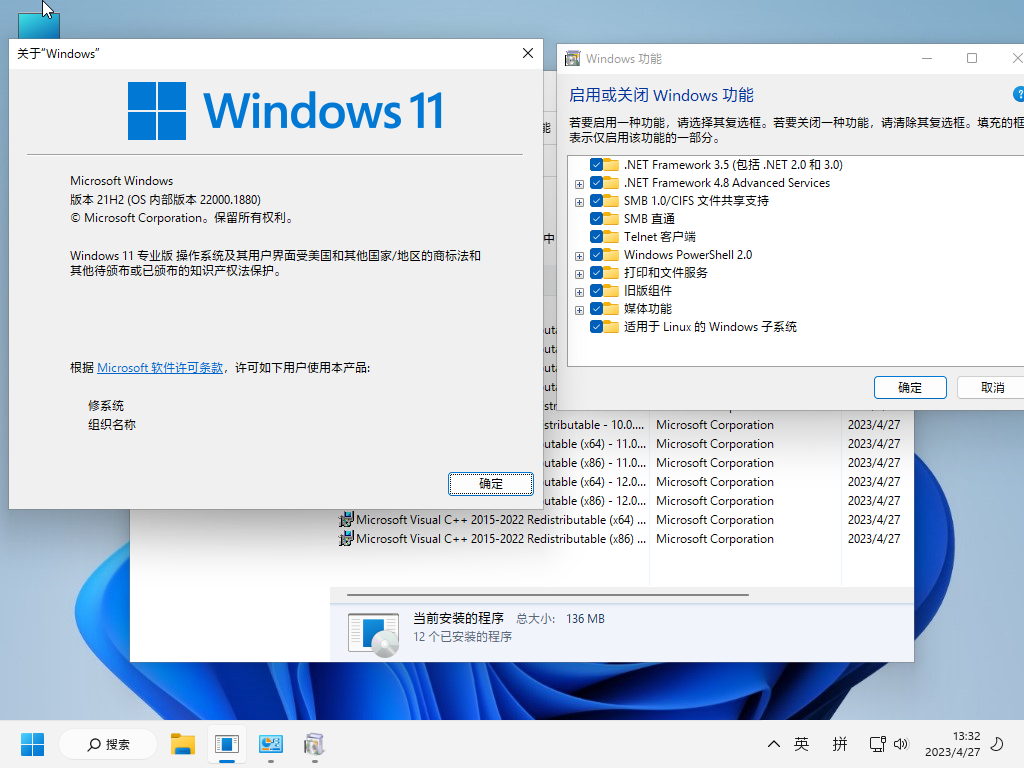The width and height of the screenshot is (1024, 768).
Task: Click the horizontal scrollbar in programs list
Action: click(x=547, y=595)
